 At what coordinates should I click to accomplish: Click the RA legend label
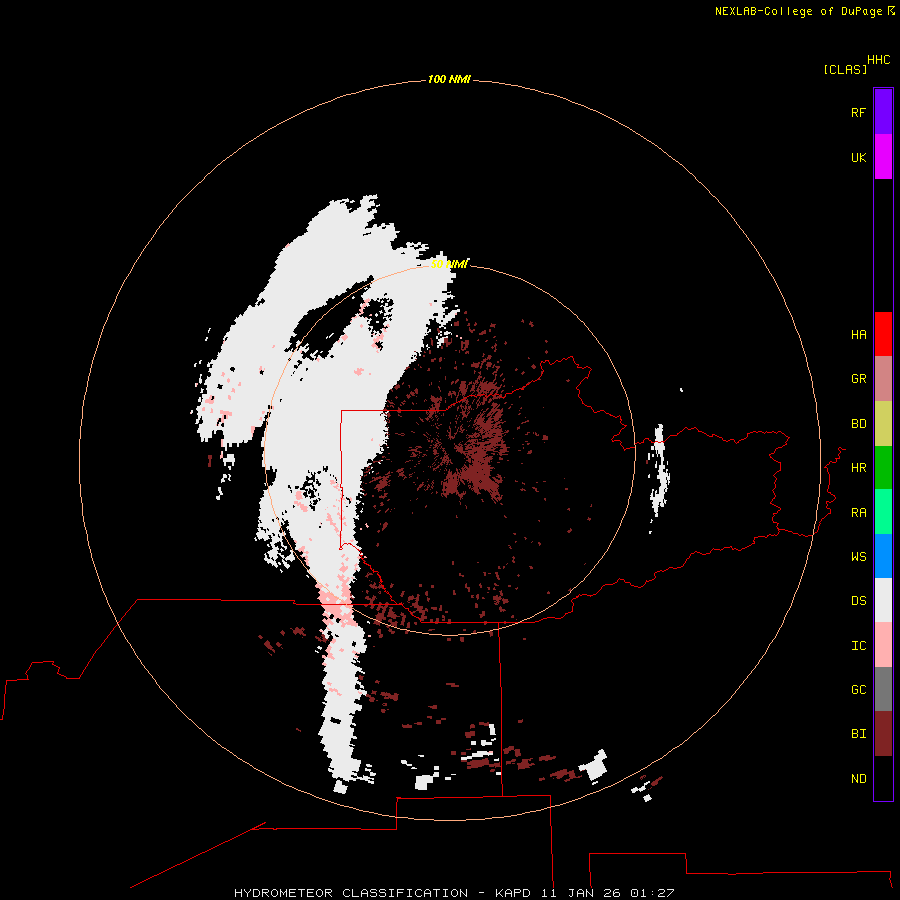[x=858, y=513]
